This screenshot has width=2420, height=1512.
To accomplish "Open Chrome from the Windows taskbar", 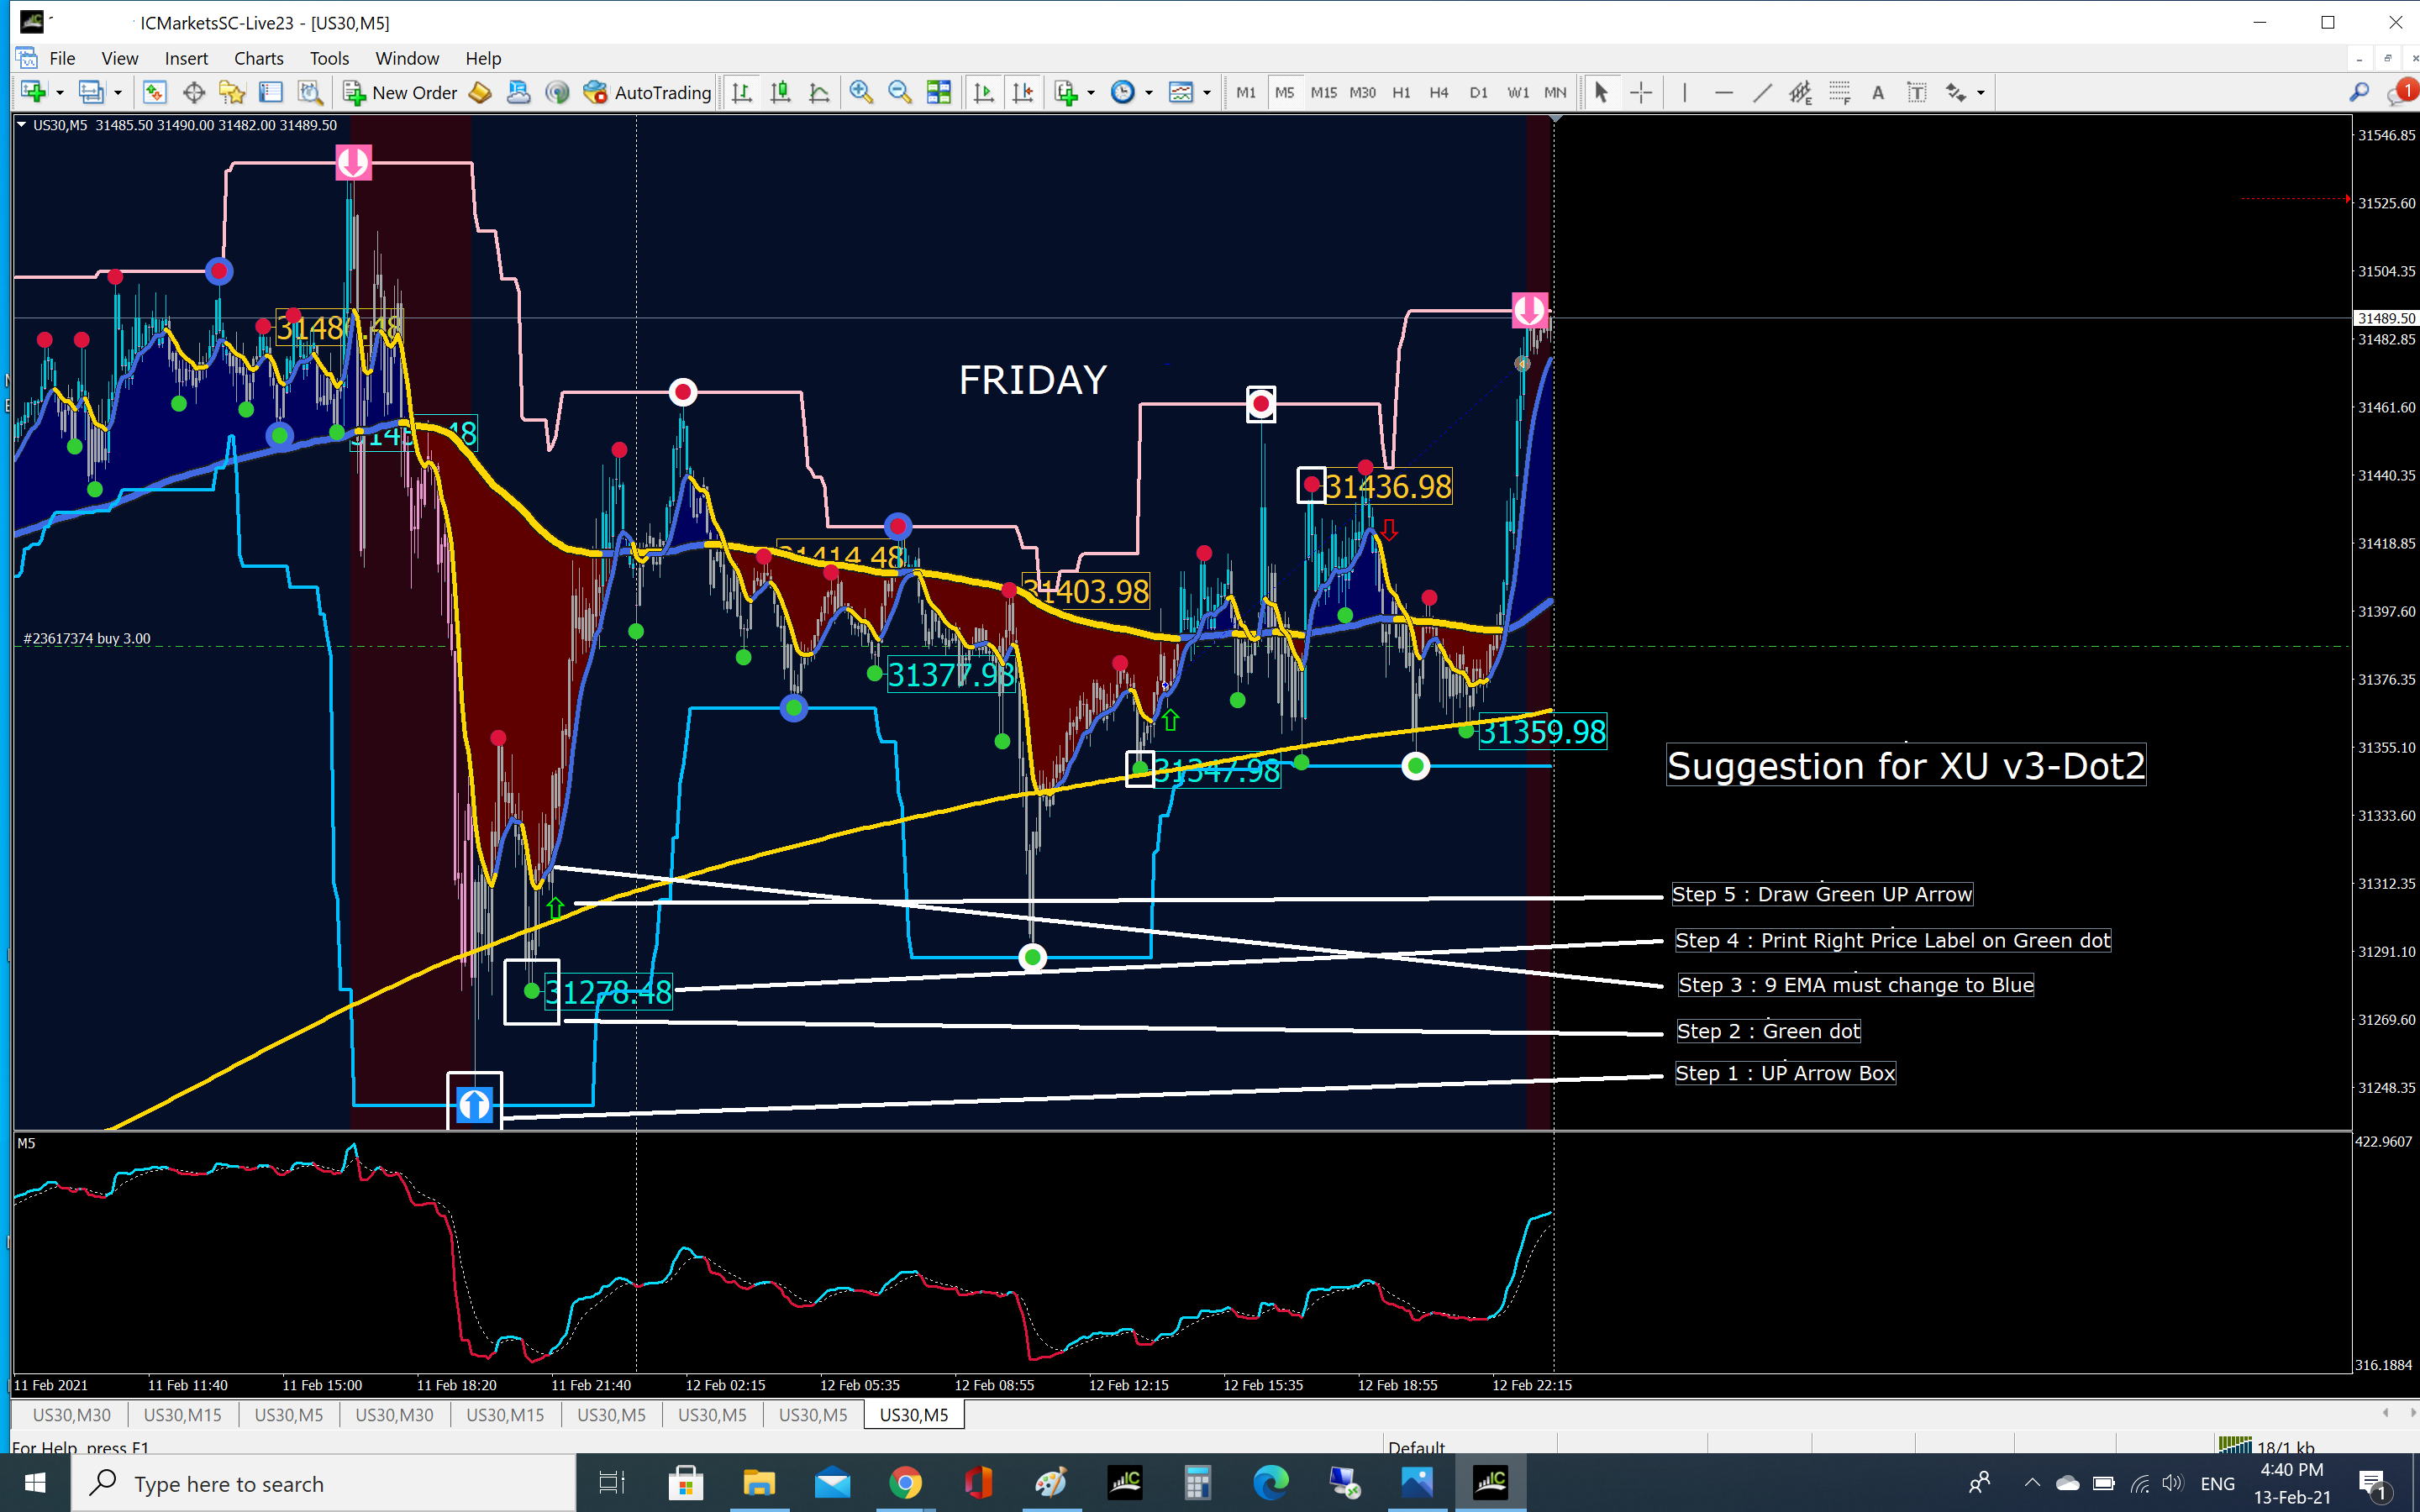I will [905, 1483].
